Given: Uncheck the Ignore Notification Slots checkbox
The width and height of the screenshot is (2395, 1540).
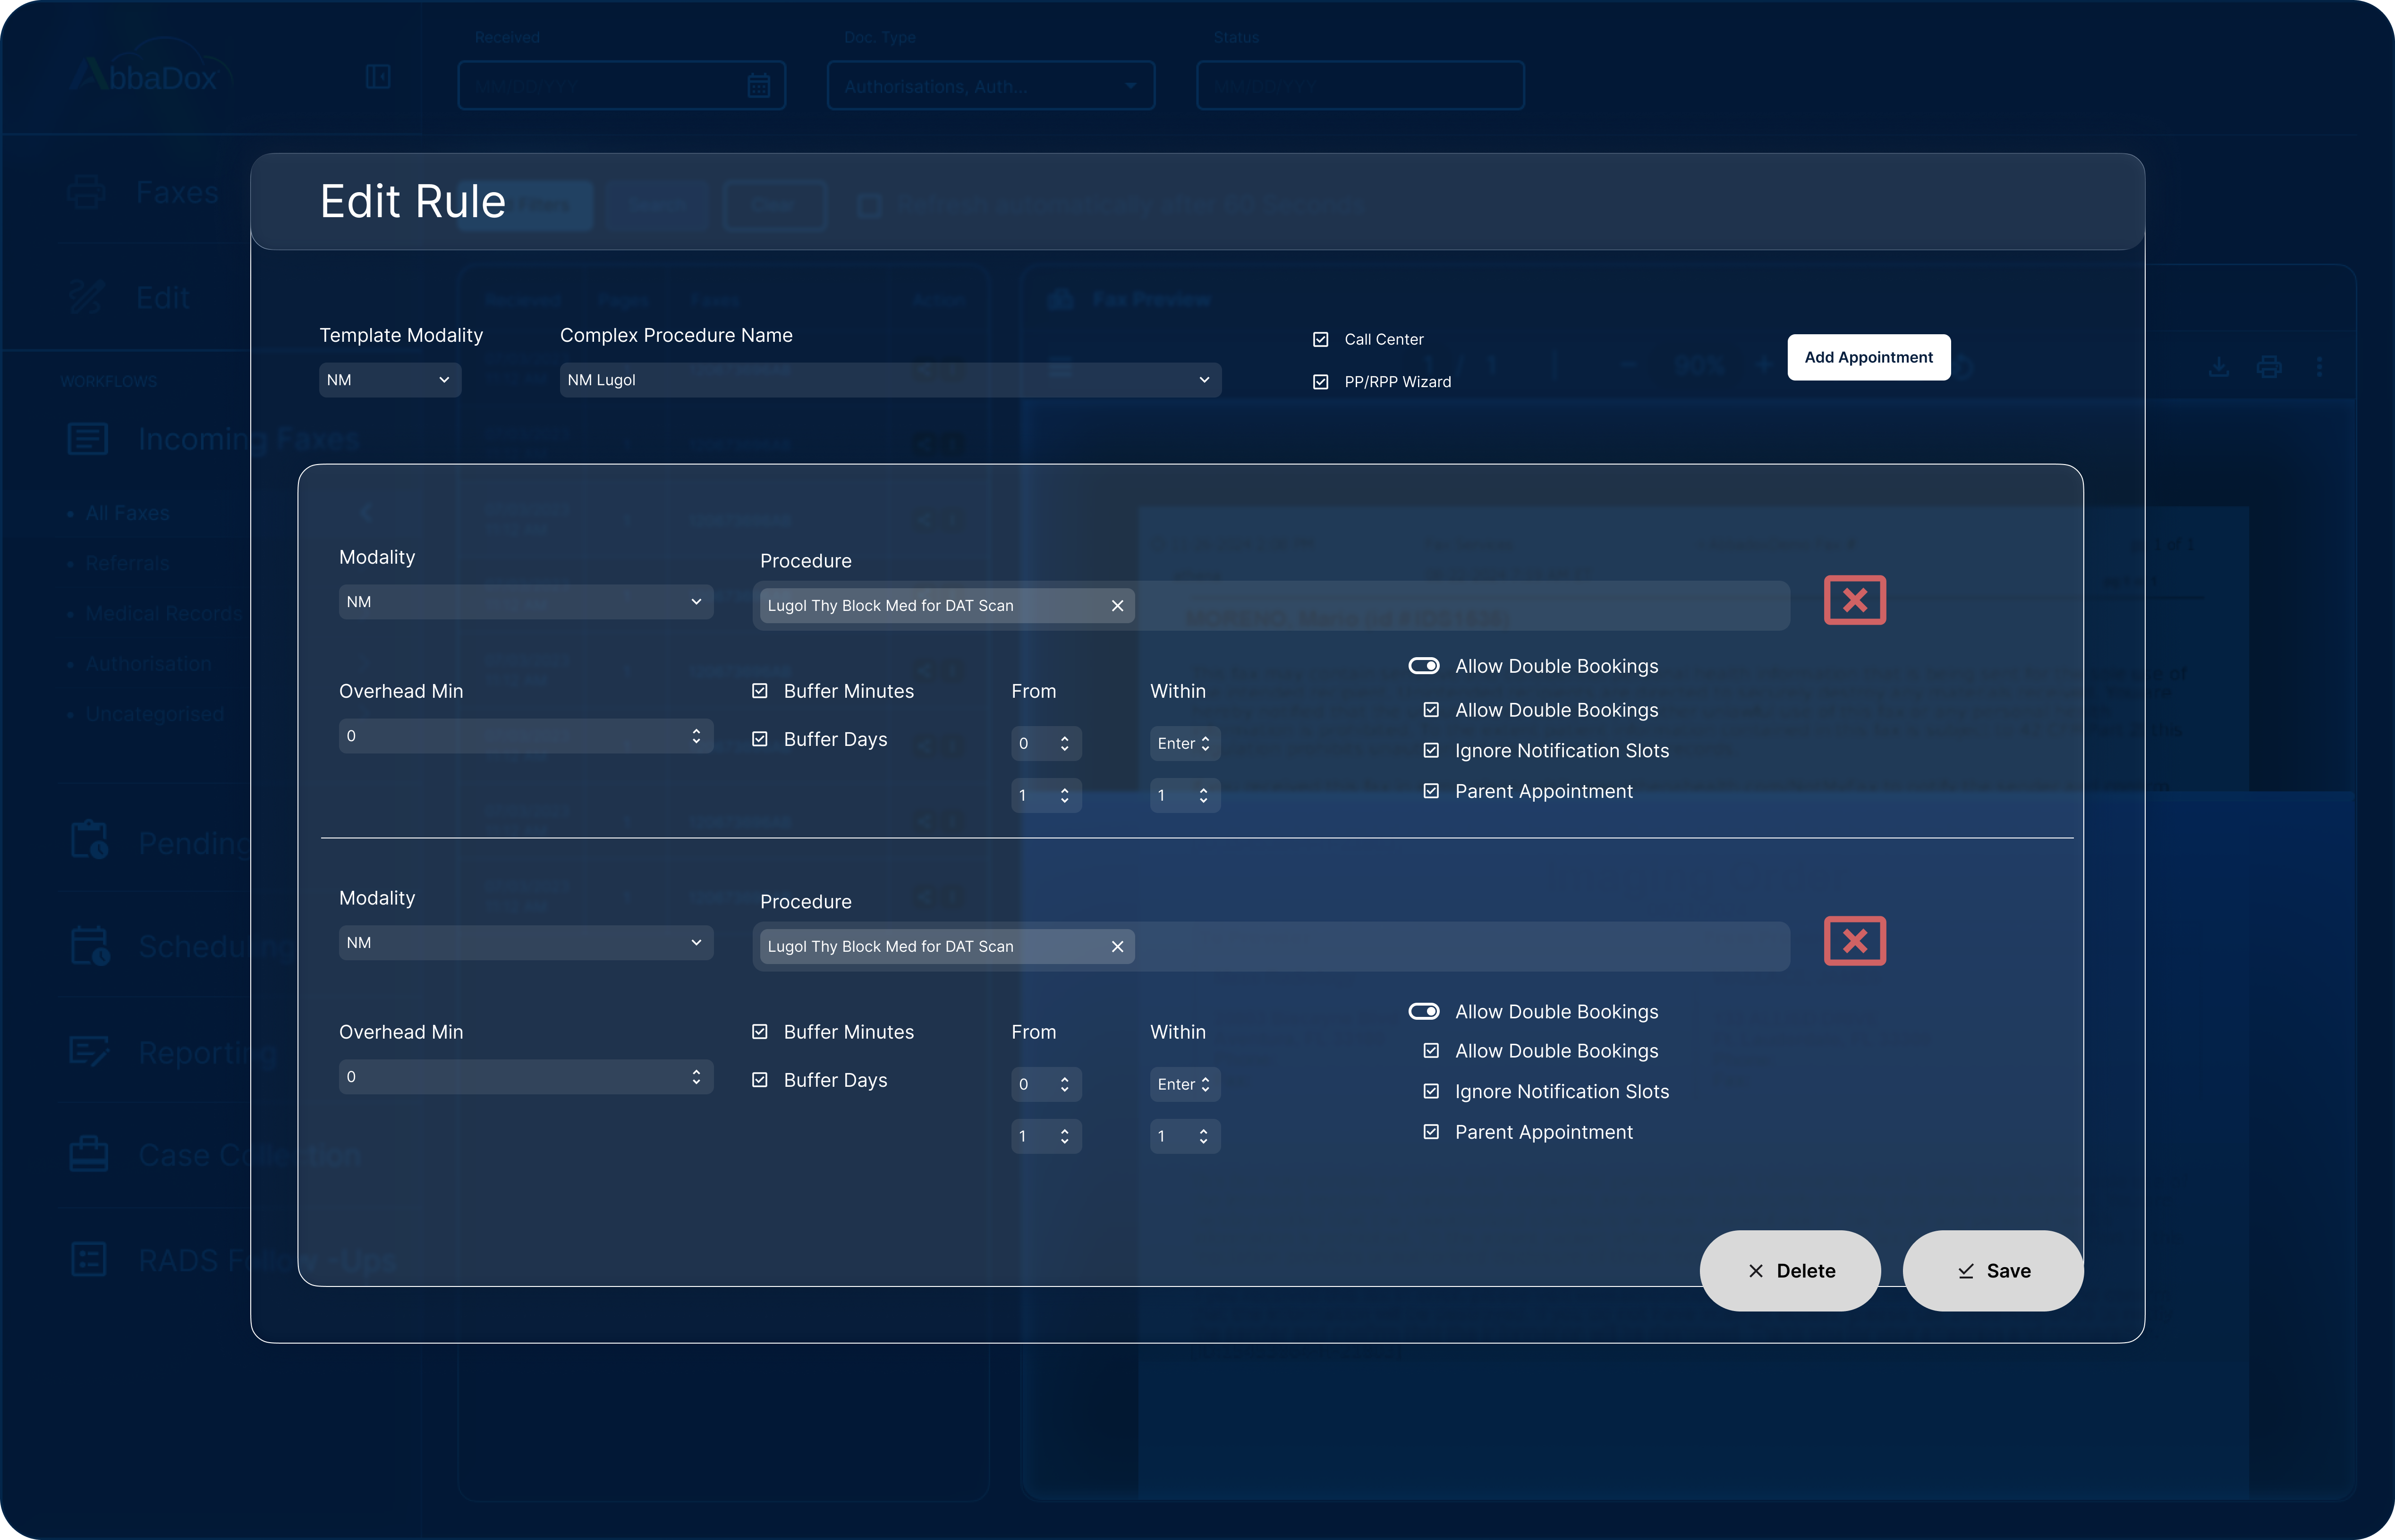Looking at the screenshot, I should tap(1430, 750).
